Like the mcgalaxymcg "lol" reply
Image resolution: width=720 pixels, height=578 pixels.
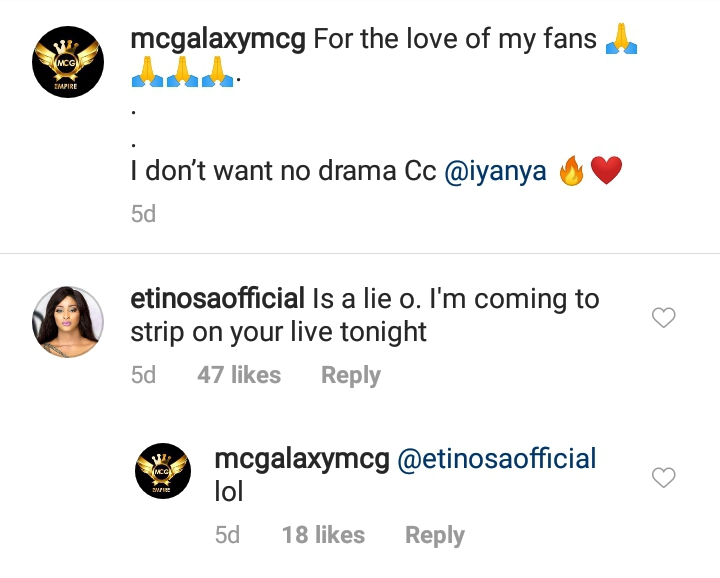663,478
